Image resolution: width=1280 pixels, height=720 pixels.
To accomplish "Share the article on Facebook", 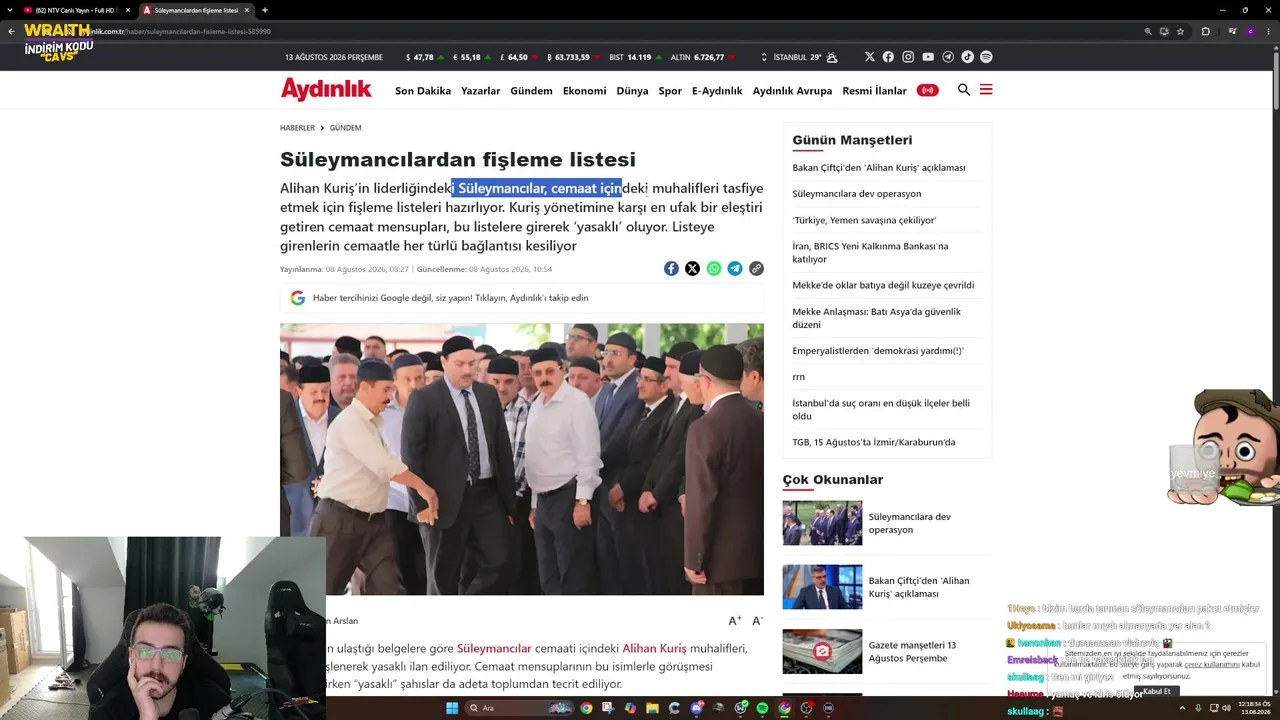I will tap(671, 268).
